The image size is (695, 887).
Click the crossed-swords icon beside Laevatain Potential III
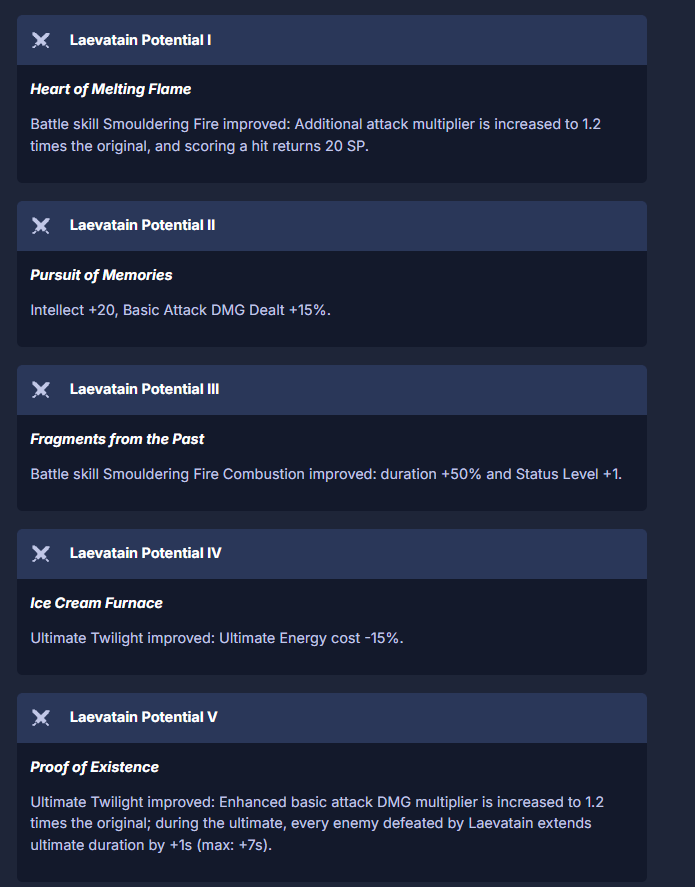point(41,390)
